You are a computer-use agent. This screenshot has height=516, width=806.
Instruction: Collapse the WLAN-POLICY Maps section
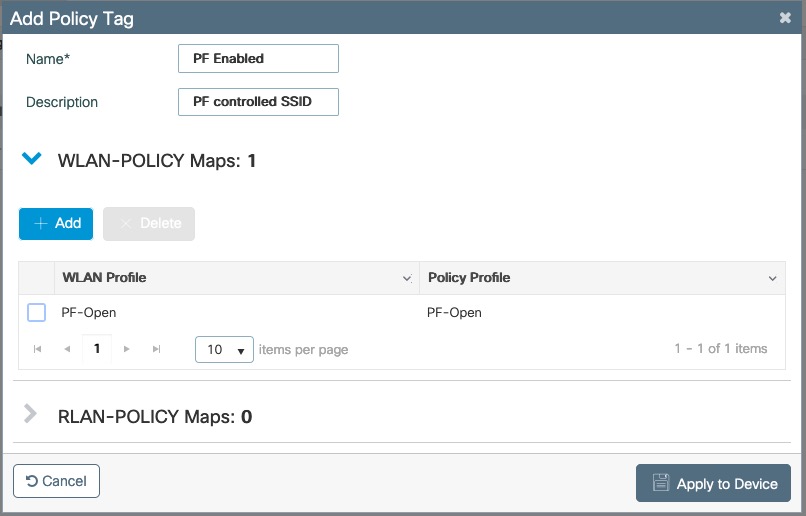(32, 159)
